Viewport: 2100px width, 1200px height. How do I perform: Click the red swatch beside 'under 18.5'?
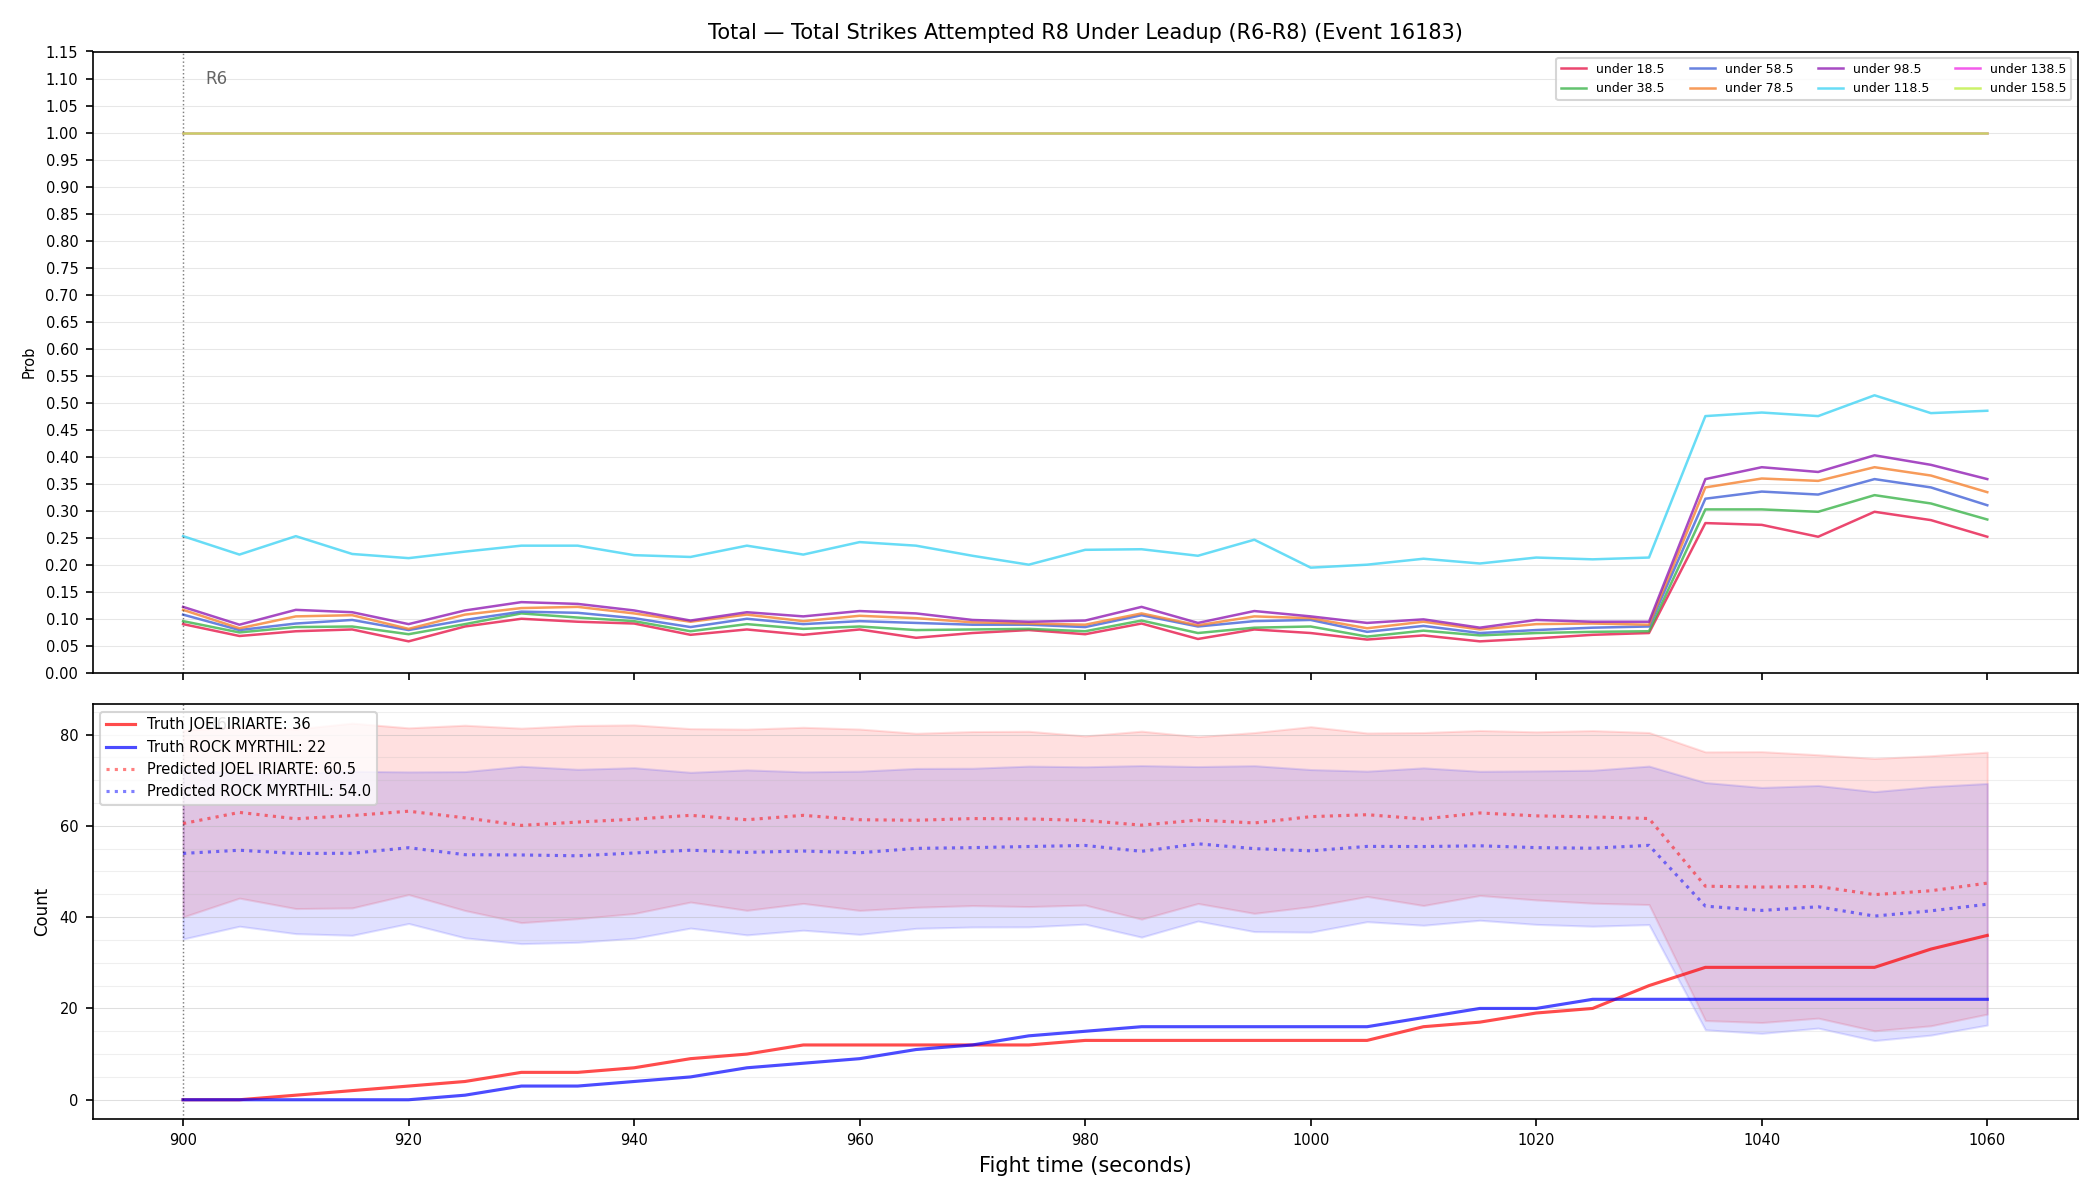point(1574,69)
